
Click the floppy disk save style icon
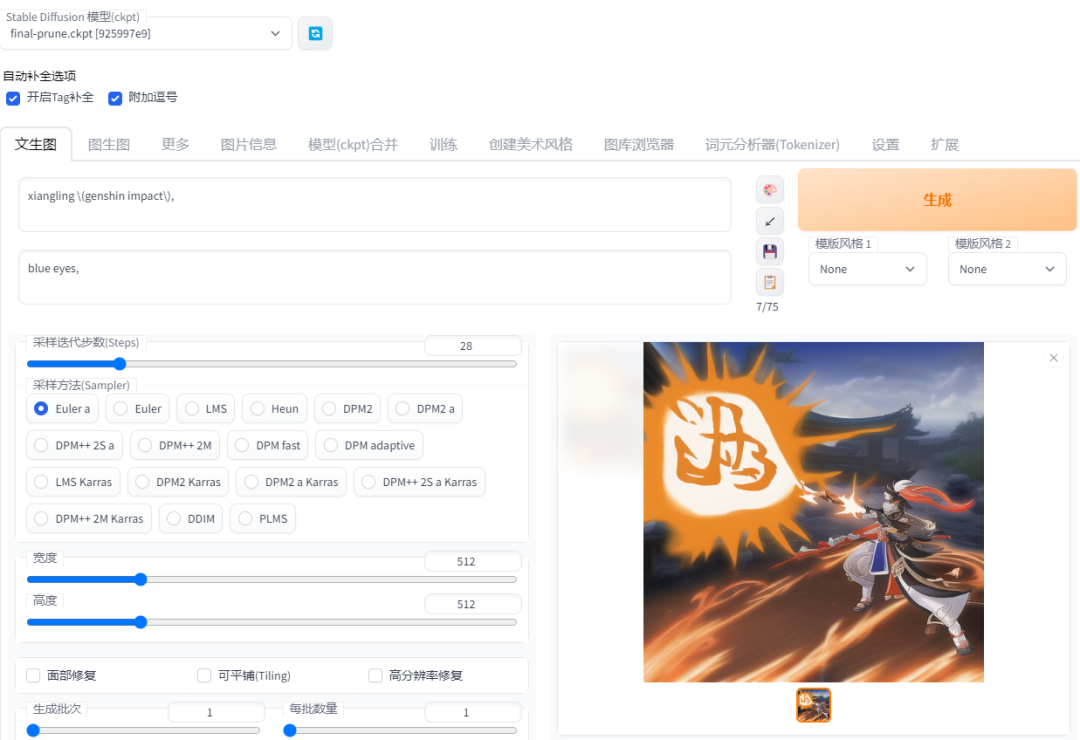(770, 252)
